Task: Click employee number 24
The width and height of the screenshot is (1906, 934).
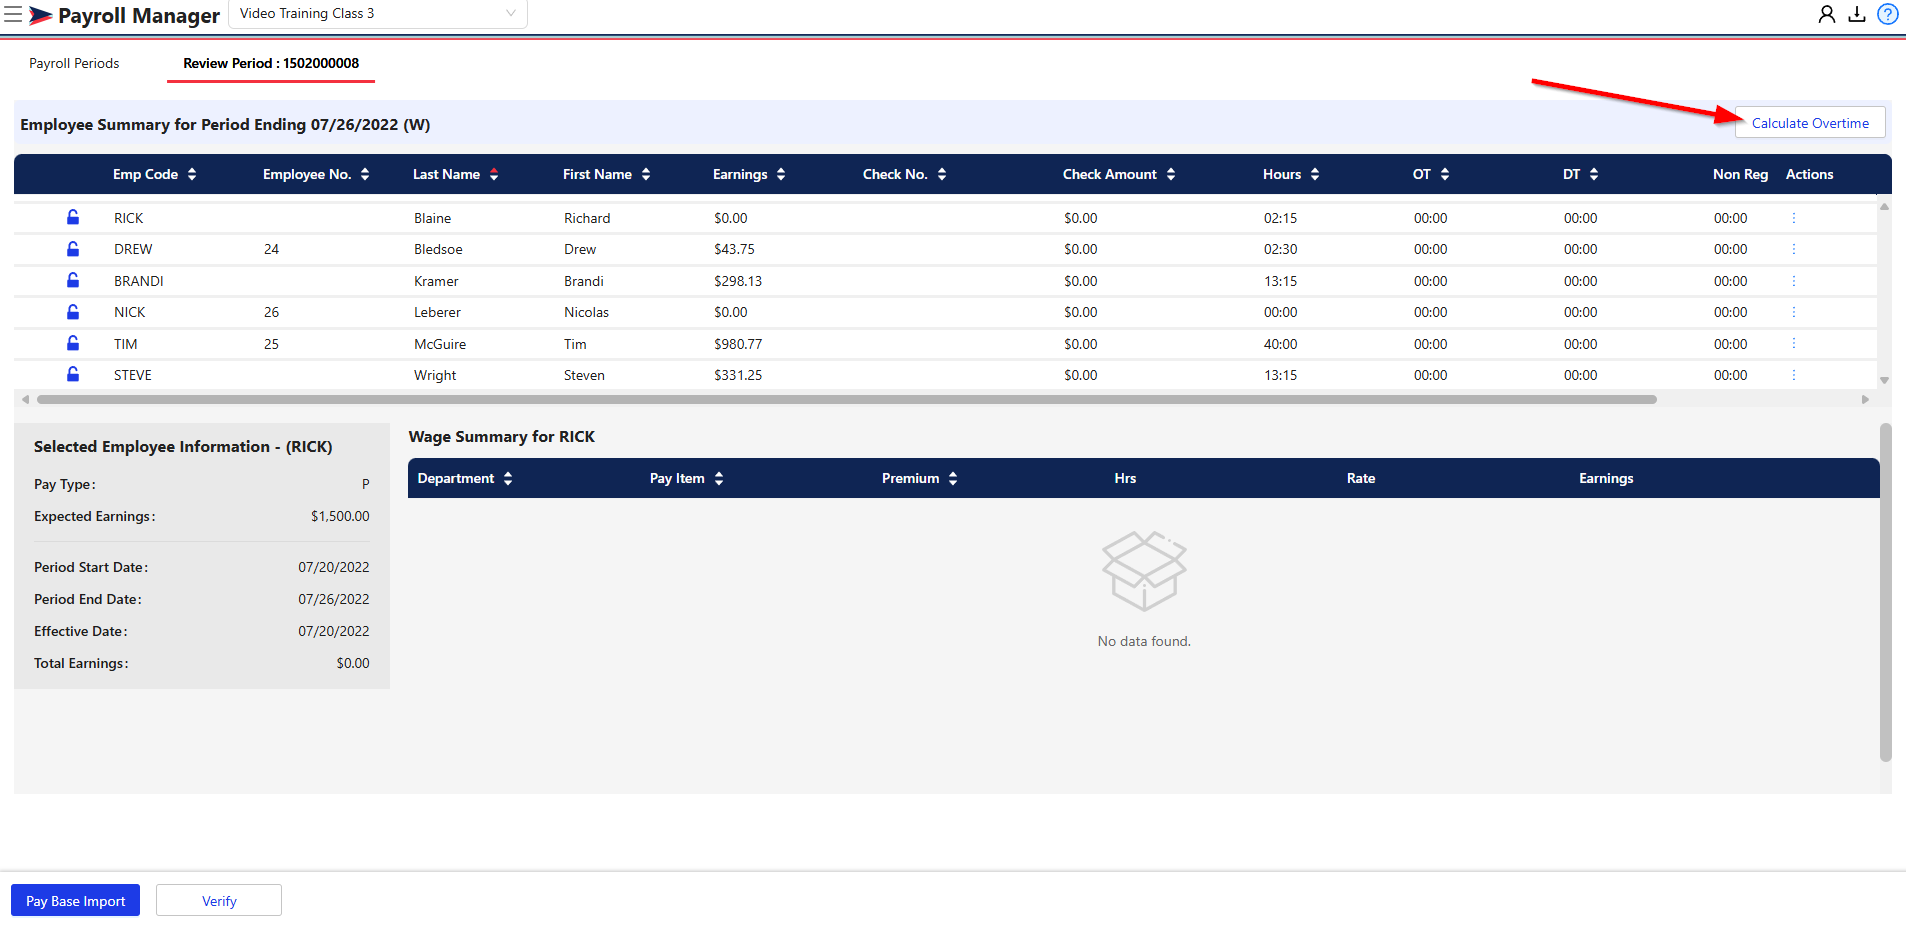Action: point(271,249)
